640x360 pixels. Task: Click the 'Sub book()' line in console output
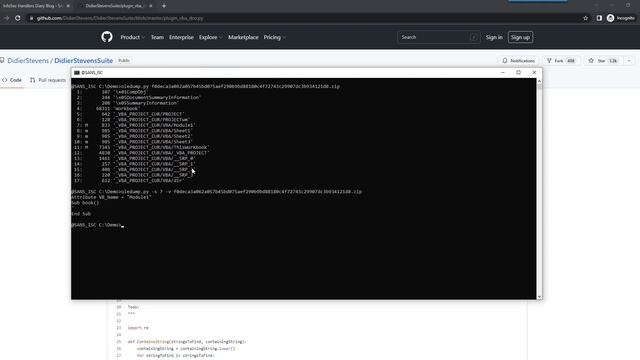click(85, 203)
